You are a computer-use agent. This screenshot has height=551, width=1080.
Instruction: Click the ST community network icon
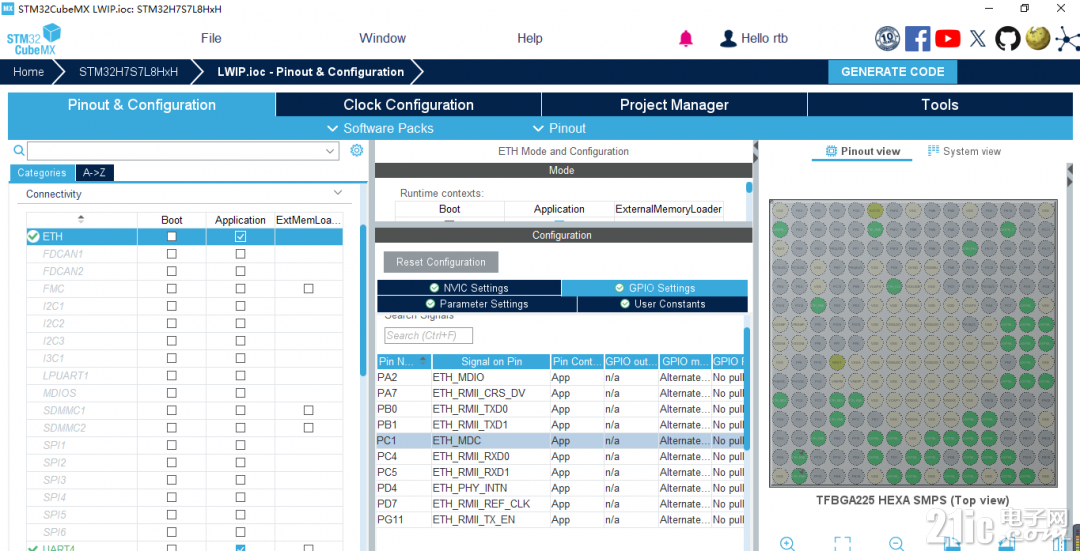click(x=1068, y=40)
